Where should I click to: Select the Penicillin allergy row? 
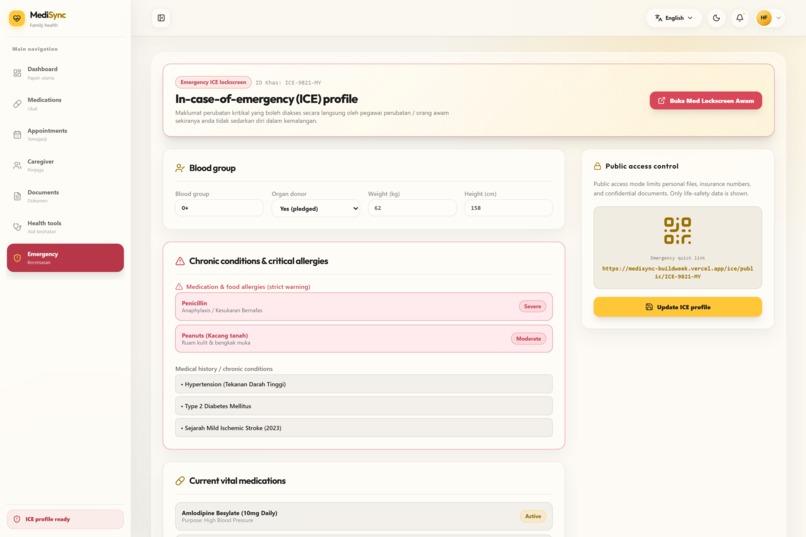(364, 307)
